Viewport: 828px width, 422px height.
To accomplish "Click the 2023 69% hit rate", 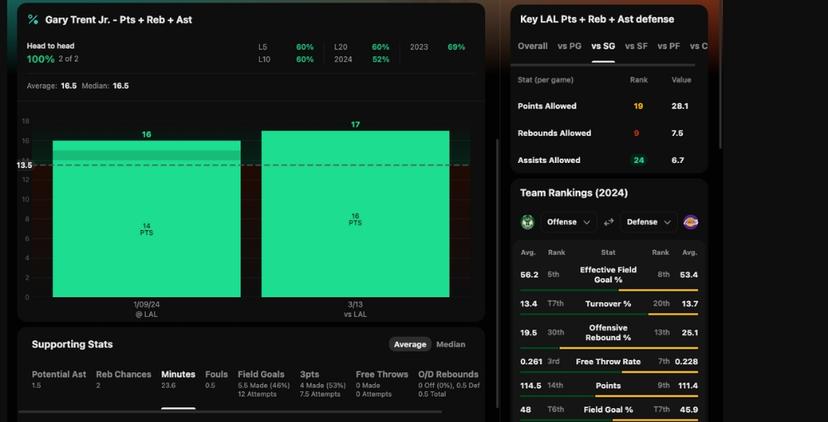I will [x=438, y=47].
